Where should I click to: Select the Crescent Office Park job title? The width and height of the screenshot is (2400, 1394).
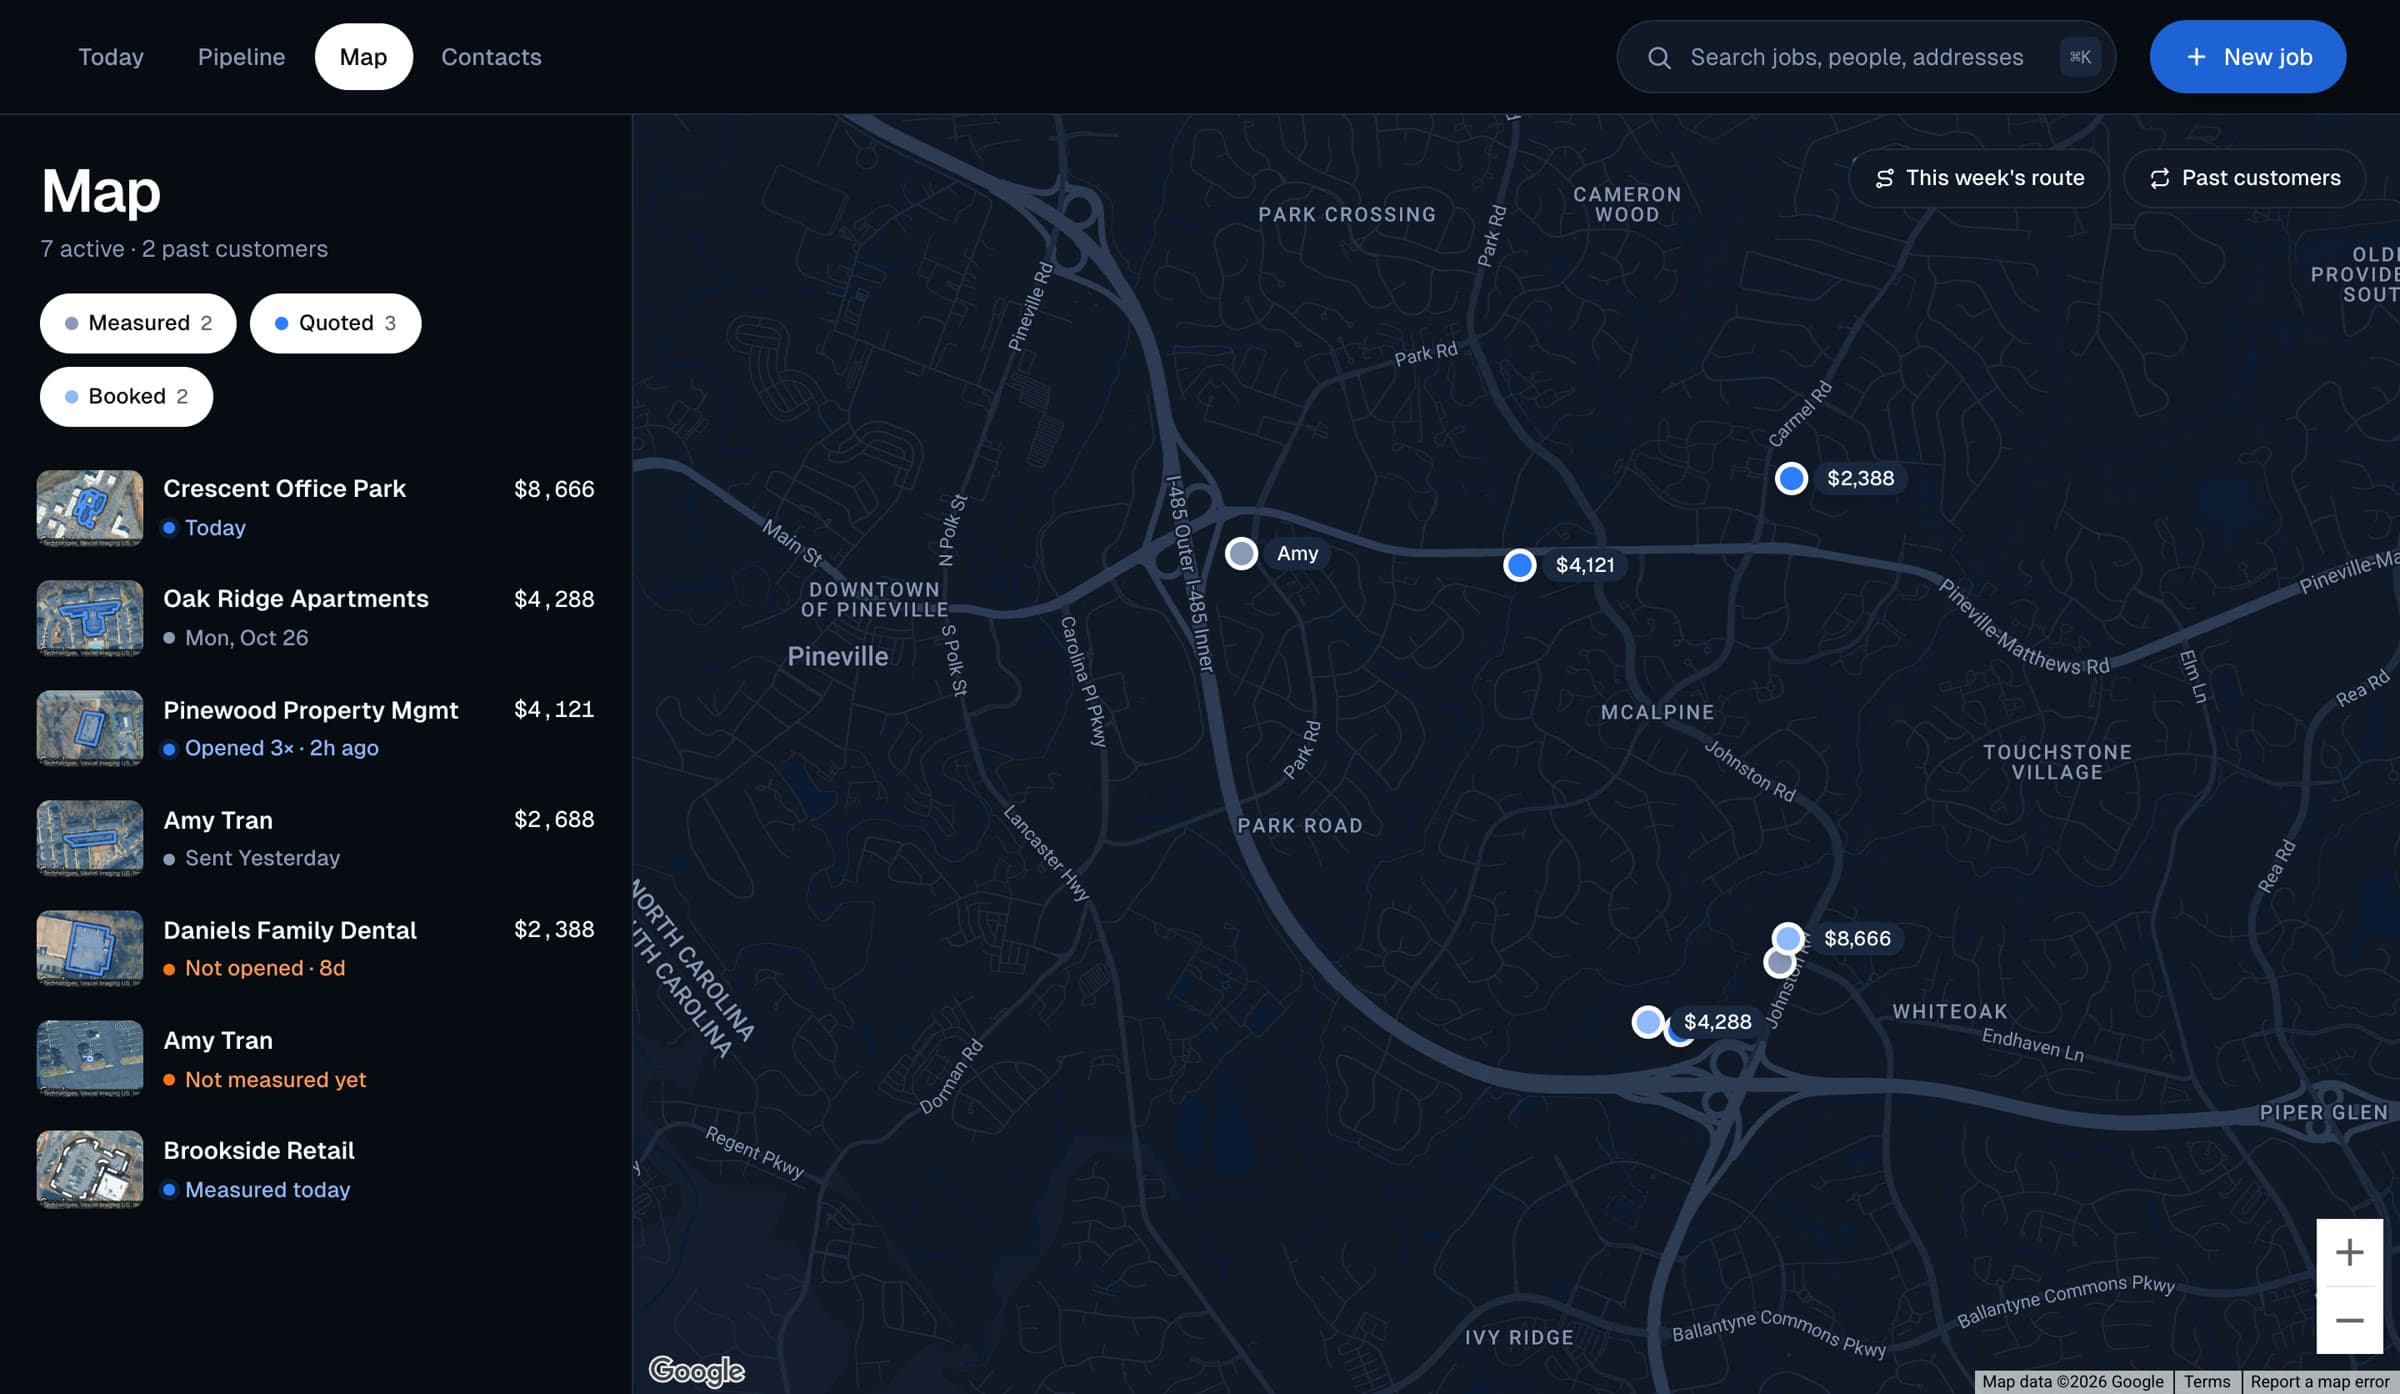[x=284, y=488]
